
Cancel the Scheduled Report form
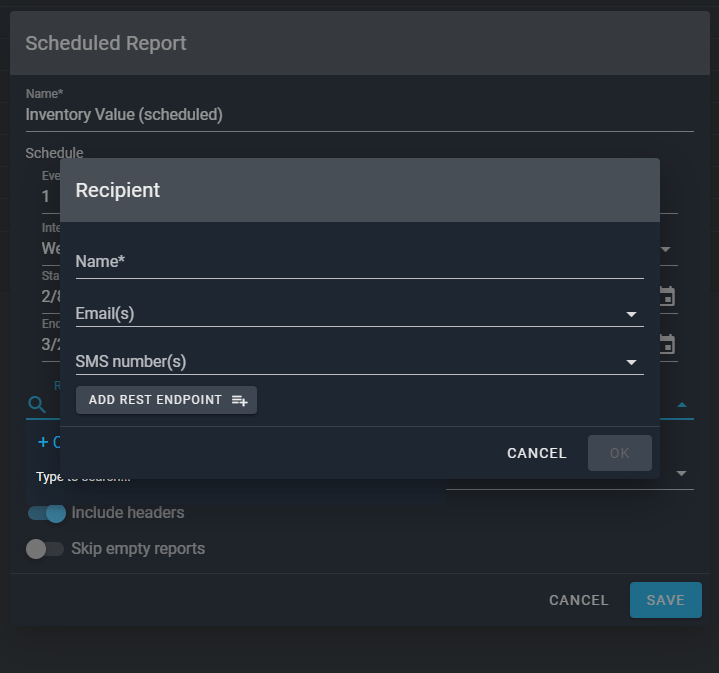pos(578,600)
